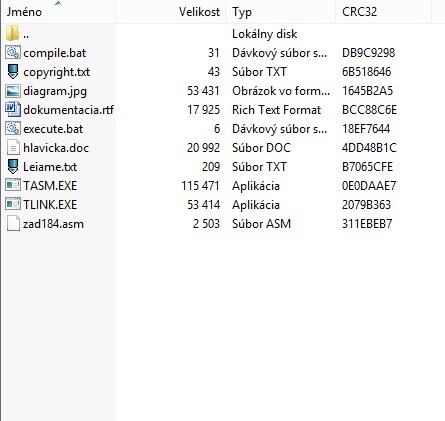Viewport: 445px width, 421px height.
Task: Open the parent folder icon
Action: (12, 34)
